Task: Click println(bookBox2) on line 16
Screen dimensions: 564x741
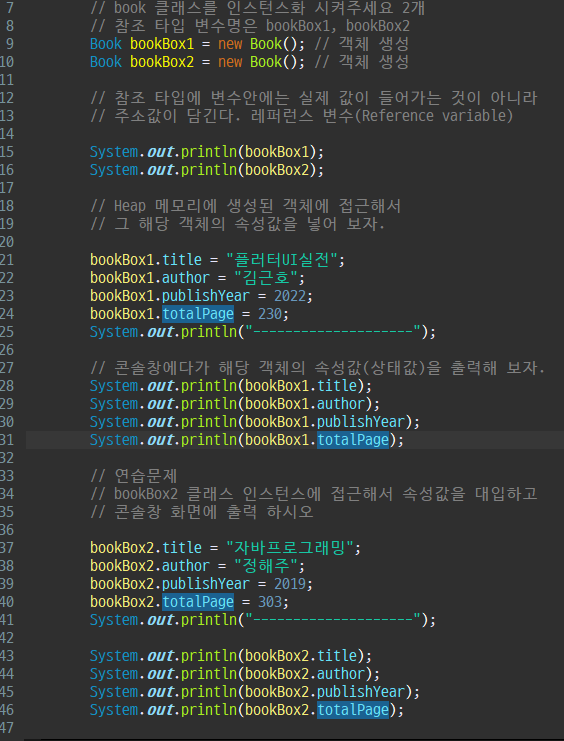Action: click(249, 170)
